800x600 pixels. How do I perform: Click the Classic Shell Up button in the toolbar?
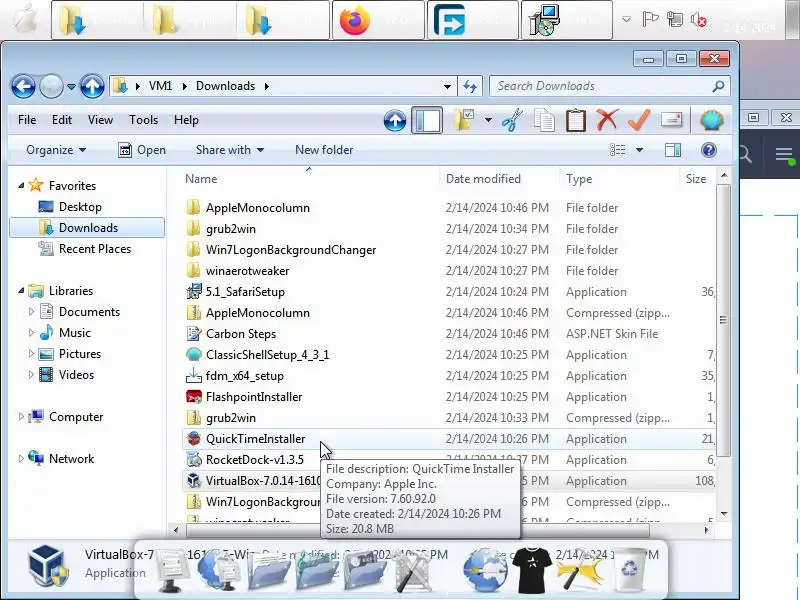coord(395,120)
